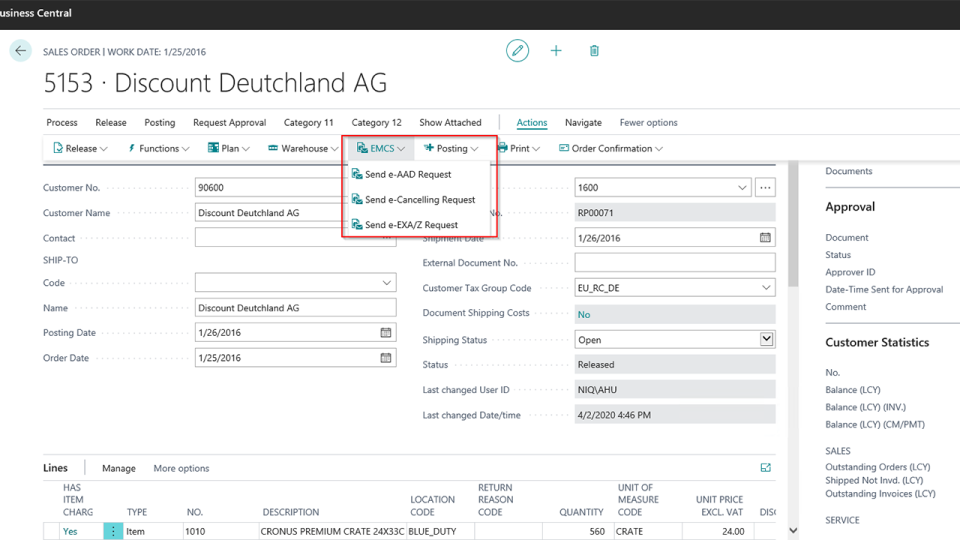Open the top-row Release menu

tap(111, 122)
